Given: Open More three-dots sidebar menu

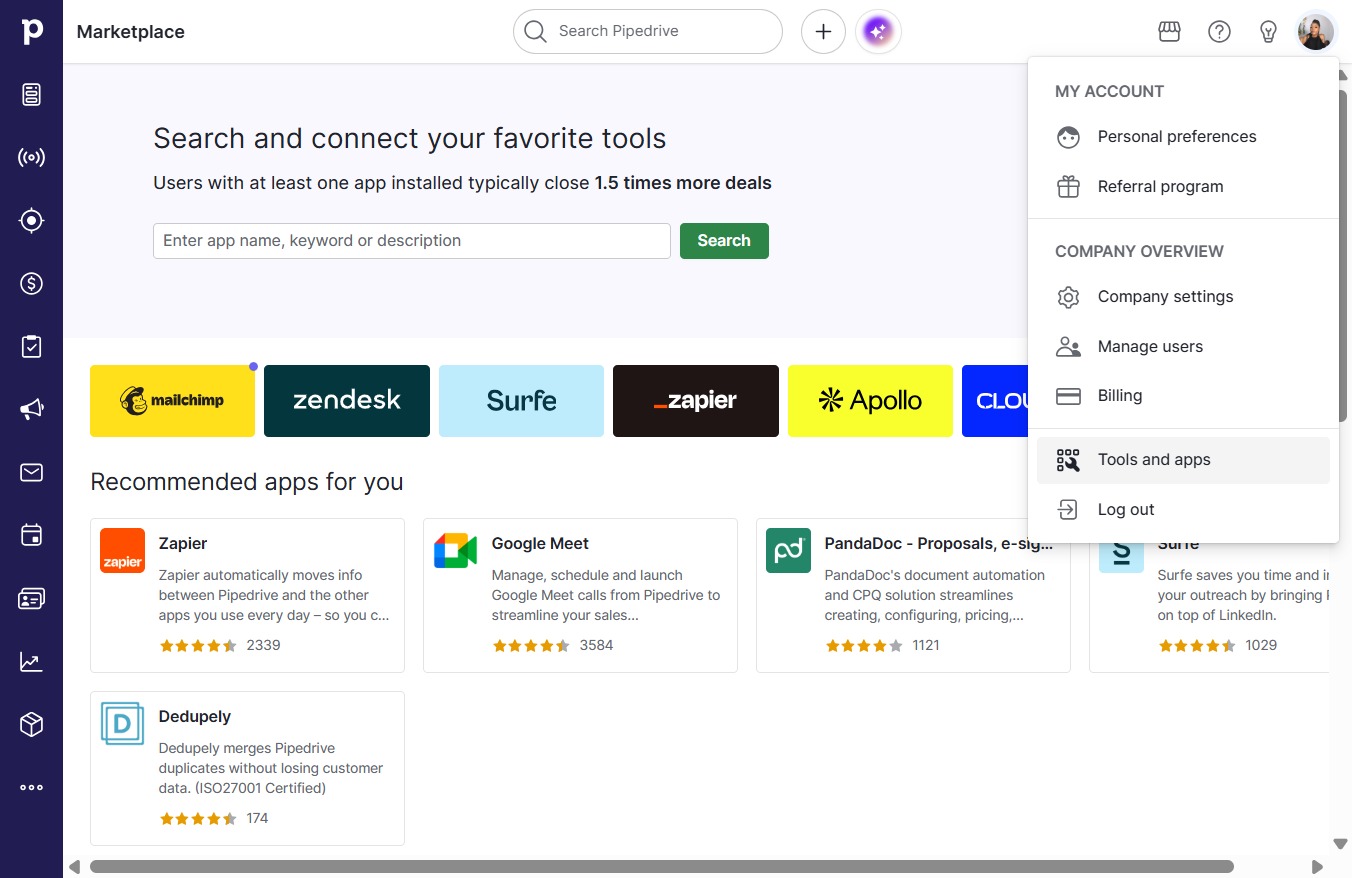Looking at the screenshot, I should [31, 787].
